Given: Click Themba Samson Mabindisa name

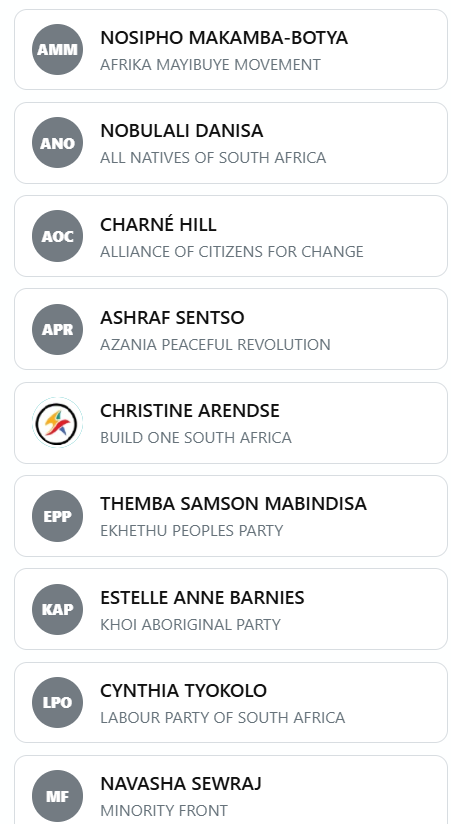Looking at the screenshot, I should pos(233,503).
